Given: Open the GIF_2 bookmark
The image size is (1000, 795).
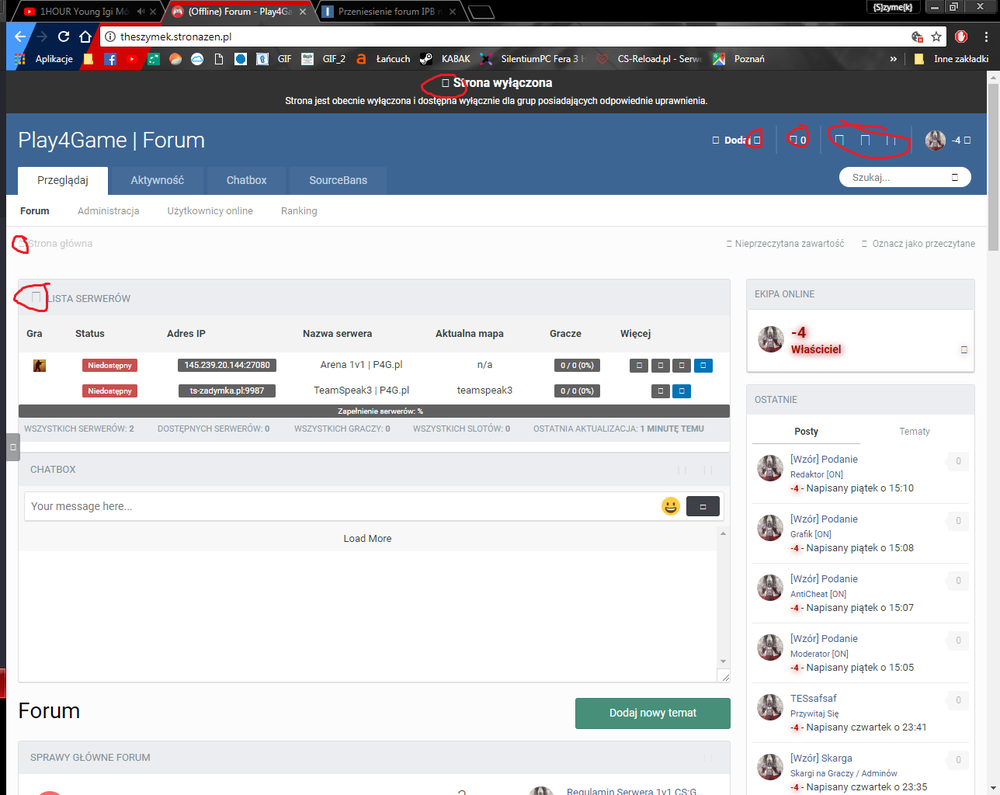Looking at the screenshot, I should (324, 59).
